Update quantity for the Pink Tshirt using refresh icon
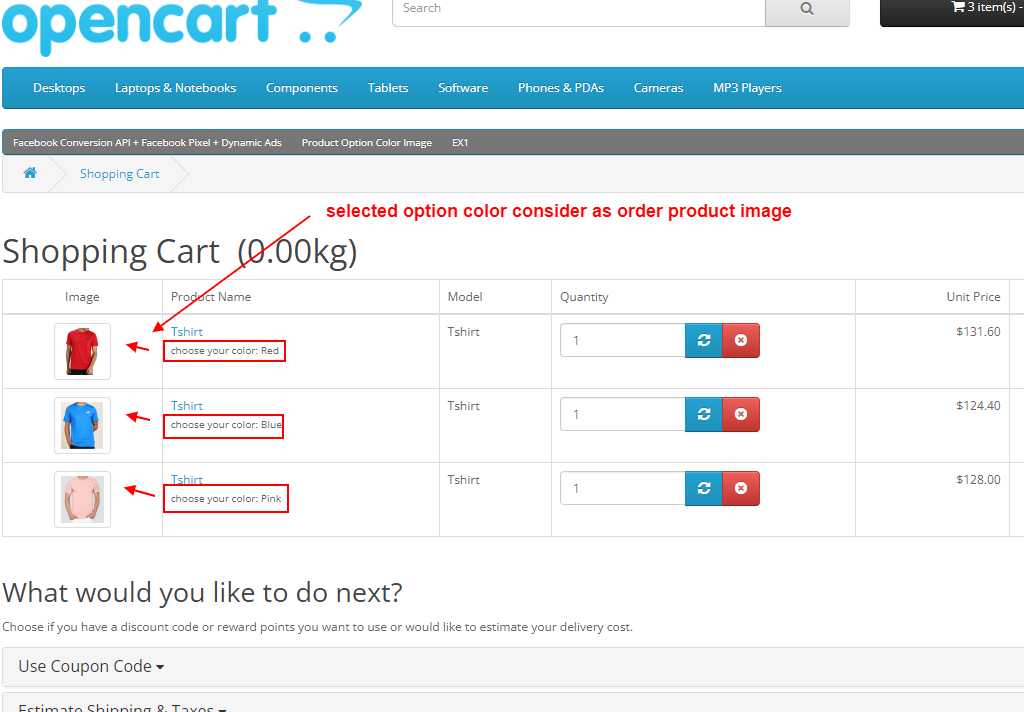Viewport: 1024px width, 712px height. click(x=703, y=488)
